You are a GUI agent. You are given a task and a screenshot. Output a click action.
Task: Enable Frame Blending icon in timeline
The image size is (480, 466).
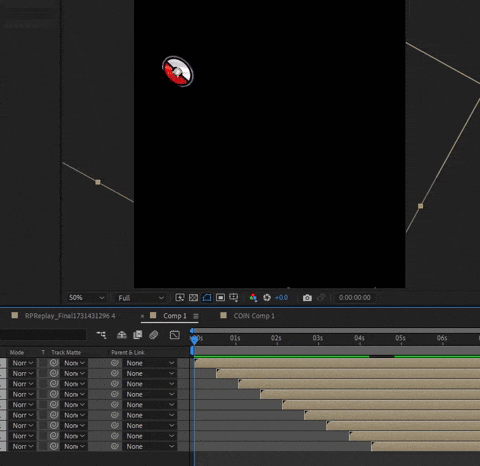click(138, 334)
